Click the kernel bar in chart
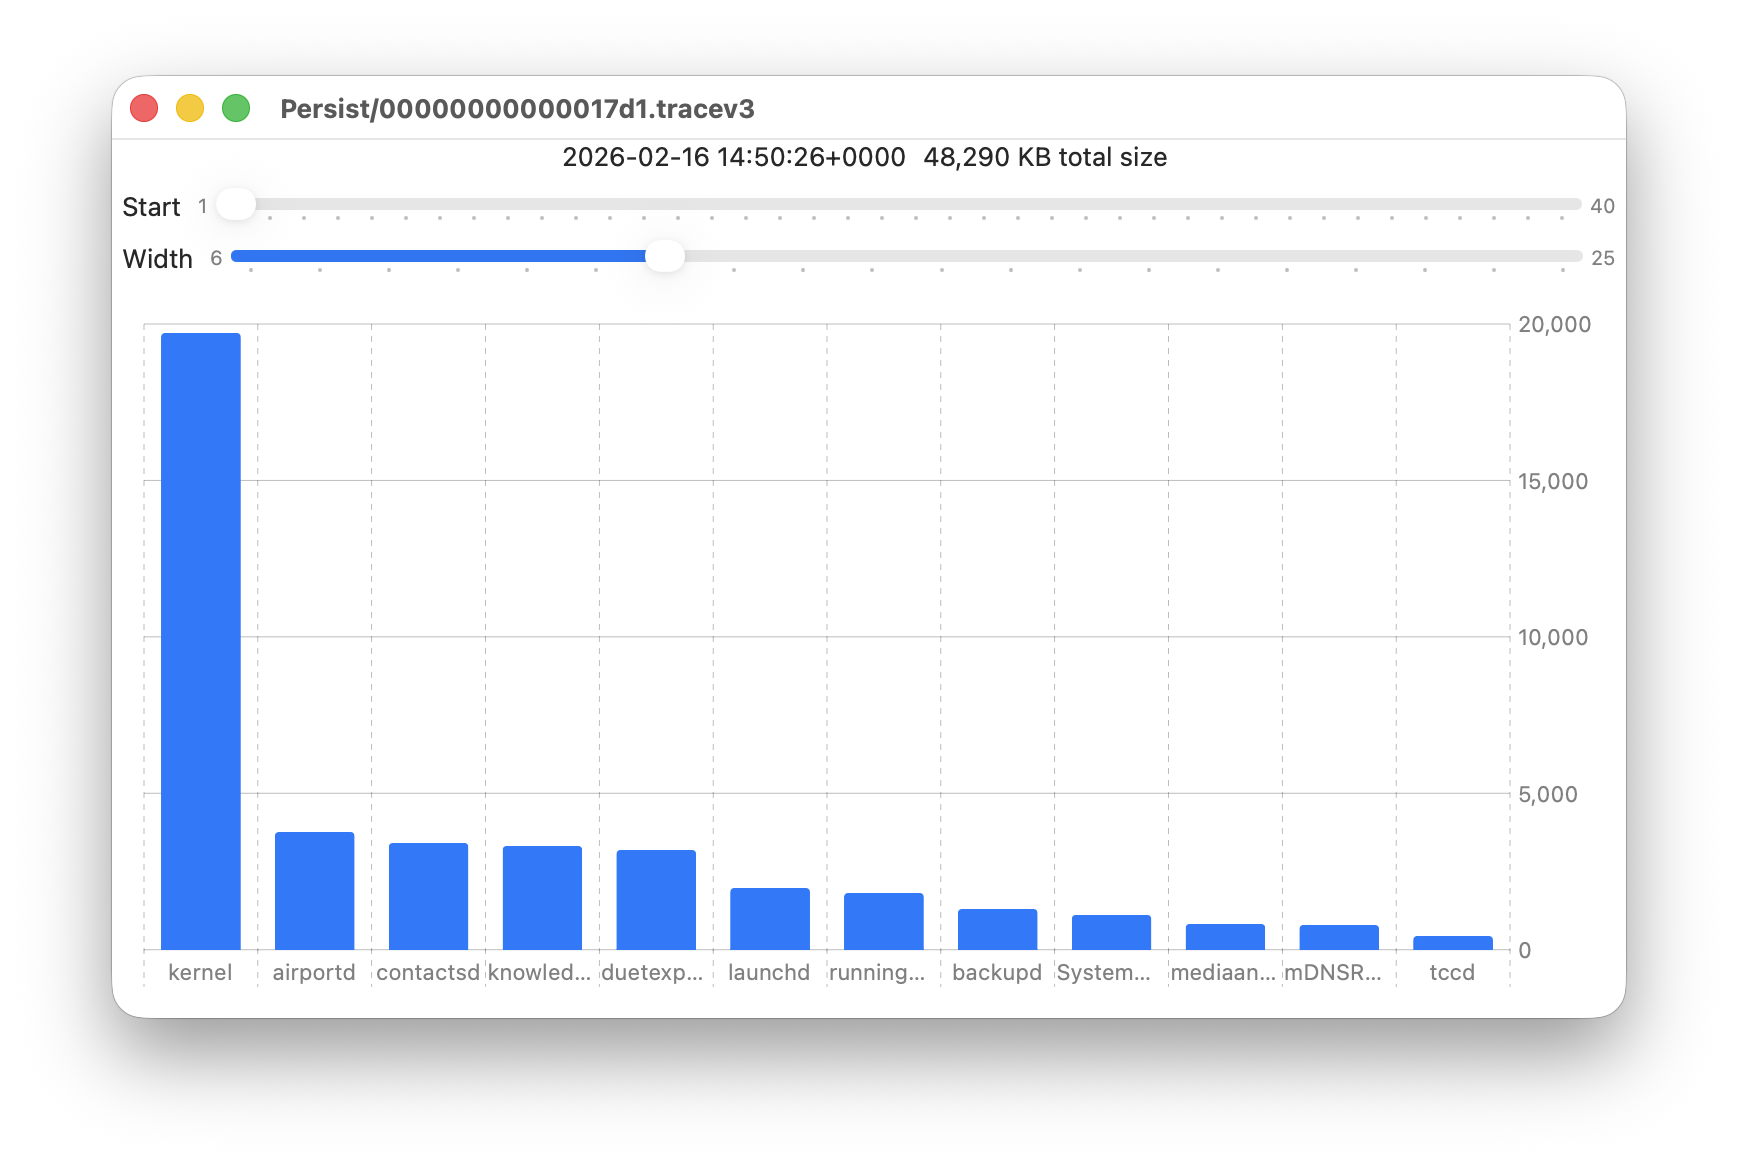Viewport: 1738px width, 1166px height. [201, 641]
